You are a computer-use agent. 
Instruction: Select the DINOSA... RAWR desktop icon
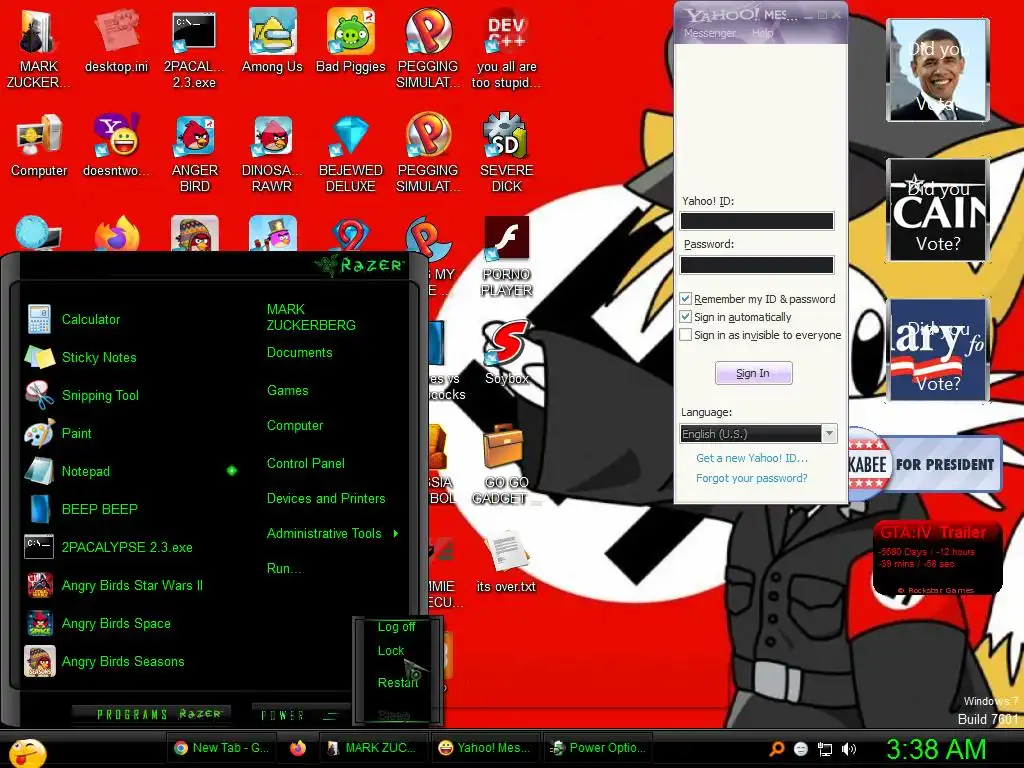272,153
